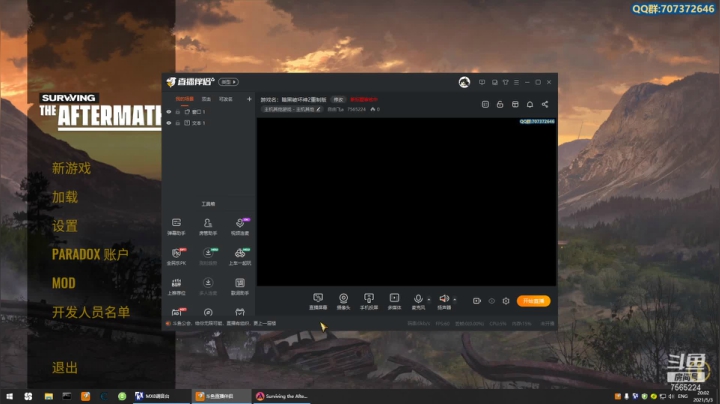Add 手机投屏 phone mirroring source
This screenshot has height=404, width=720.
(369, 301)
